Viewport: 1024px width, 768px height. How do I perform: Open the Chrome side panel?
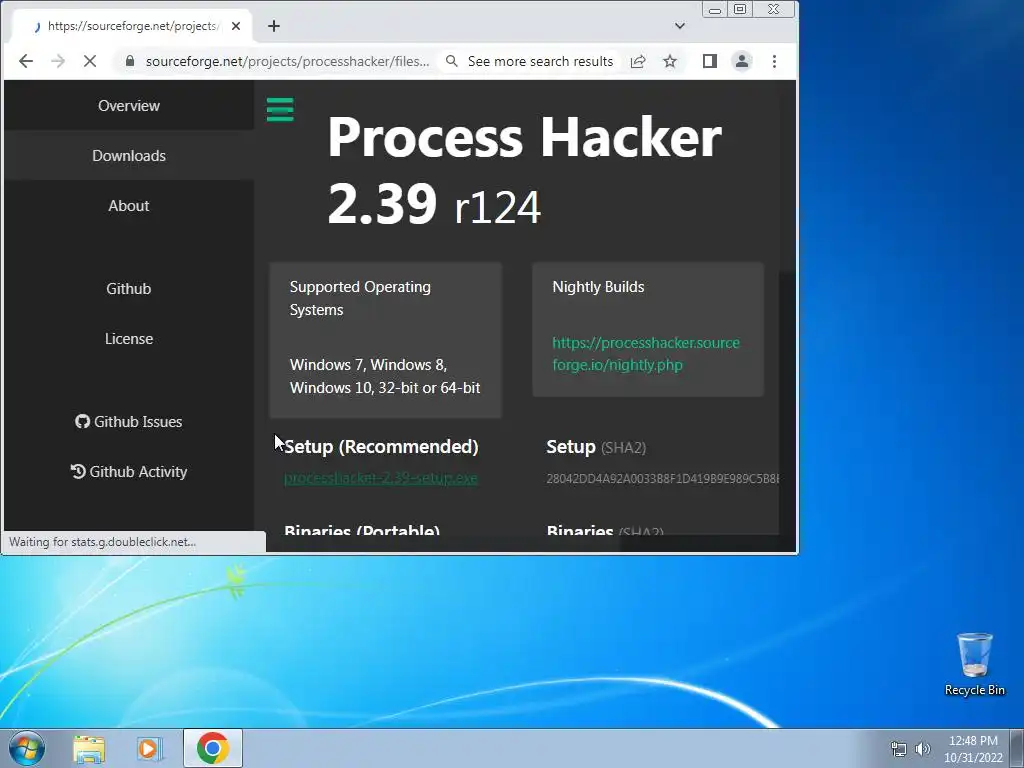tap(710, 61)
